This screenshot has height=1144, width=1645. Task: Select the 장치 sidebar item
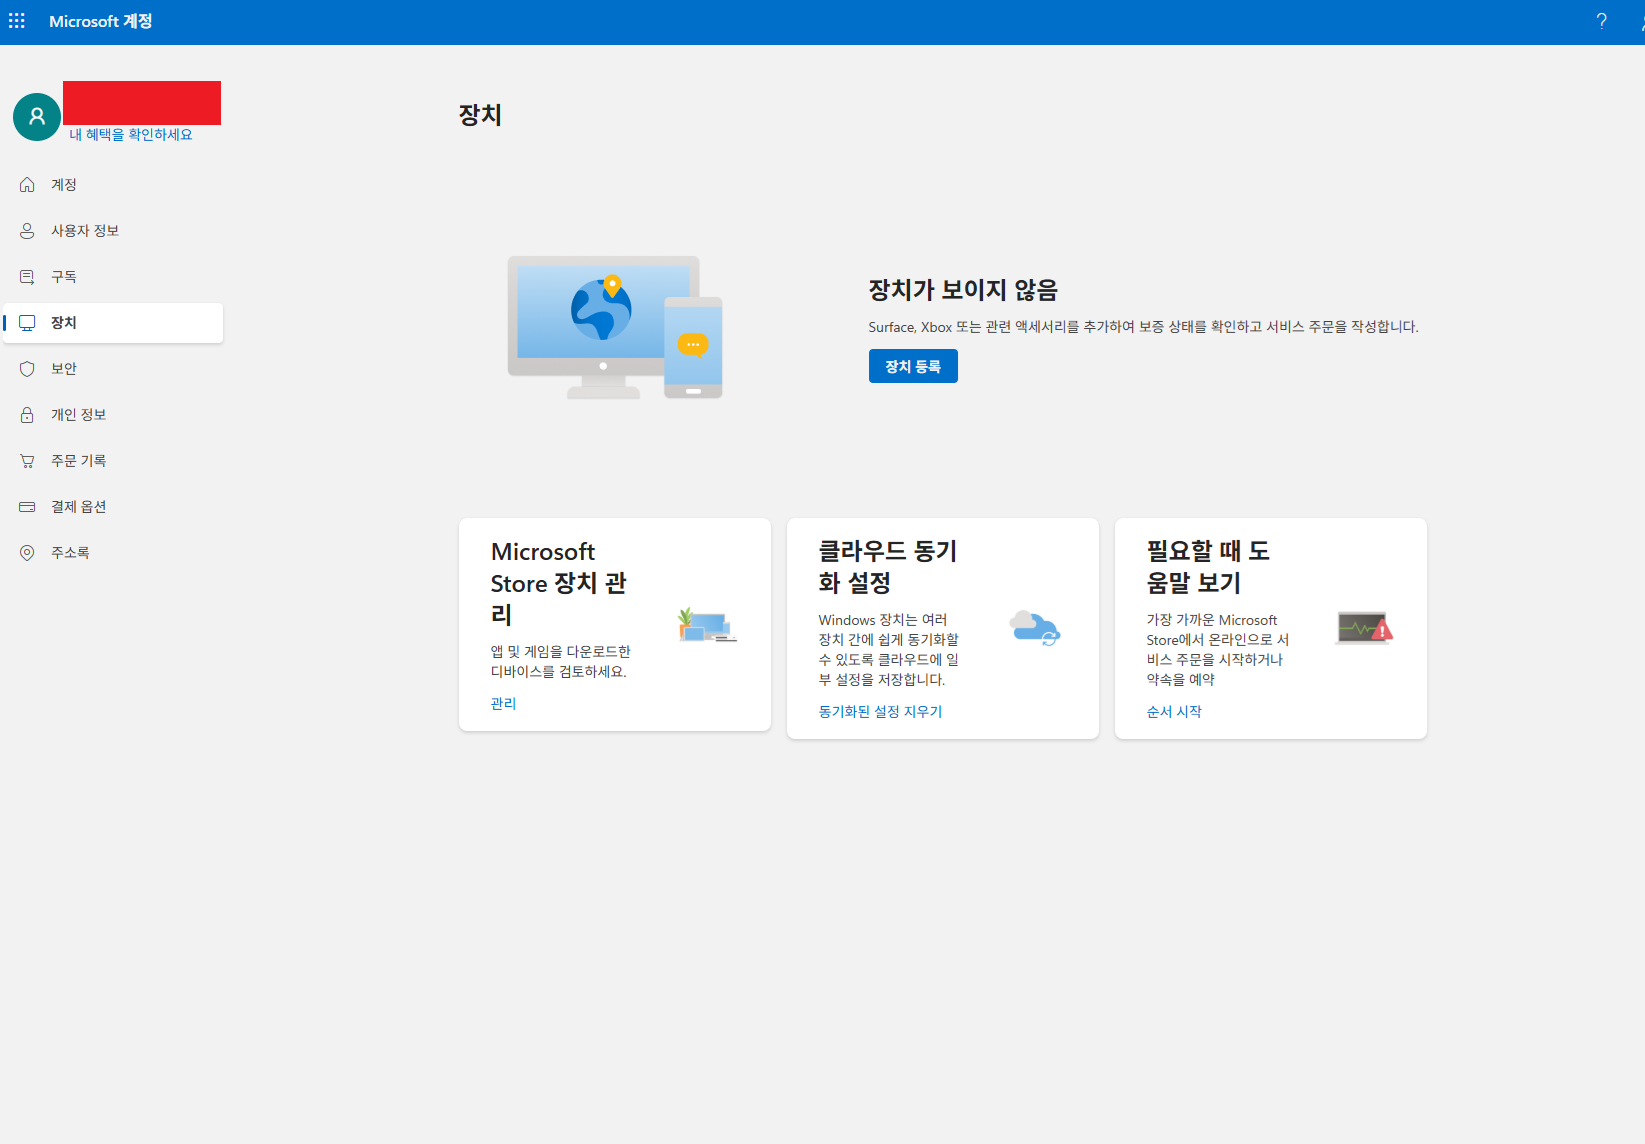113,323
